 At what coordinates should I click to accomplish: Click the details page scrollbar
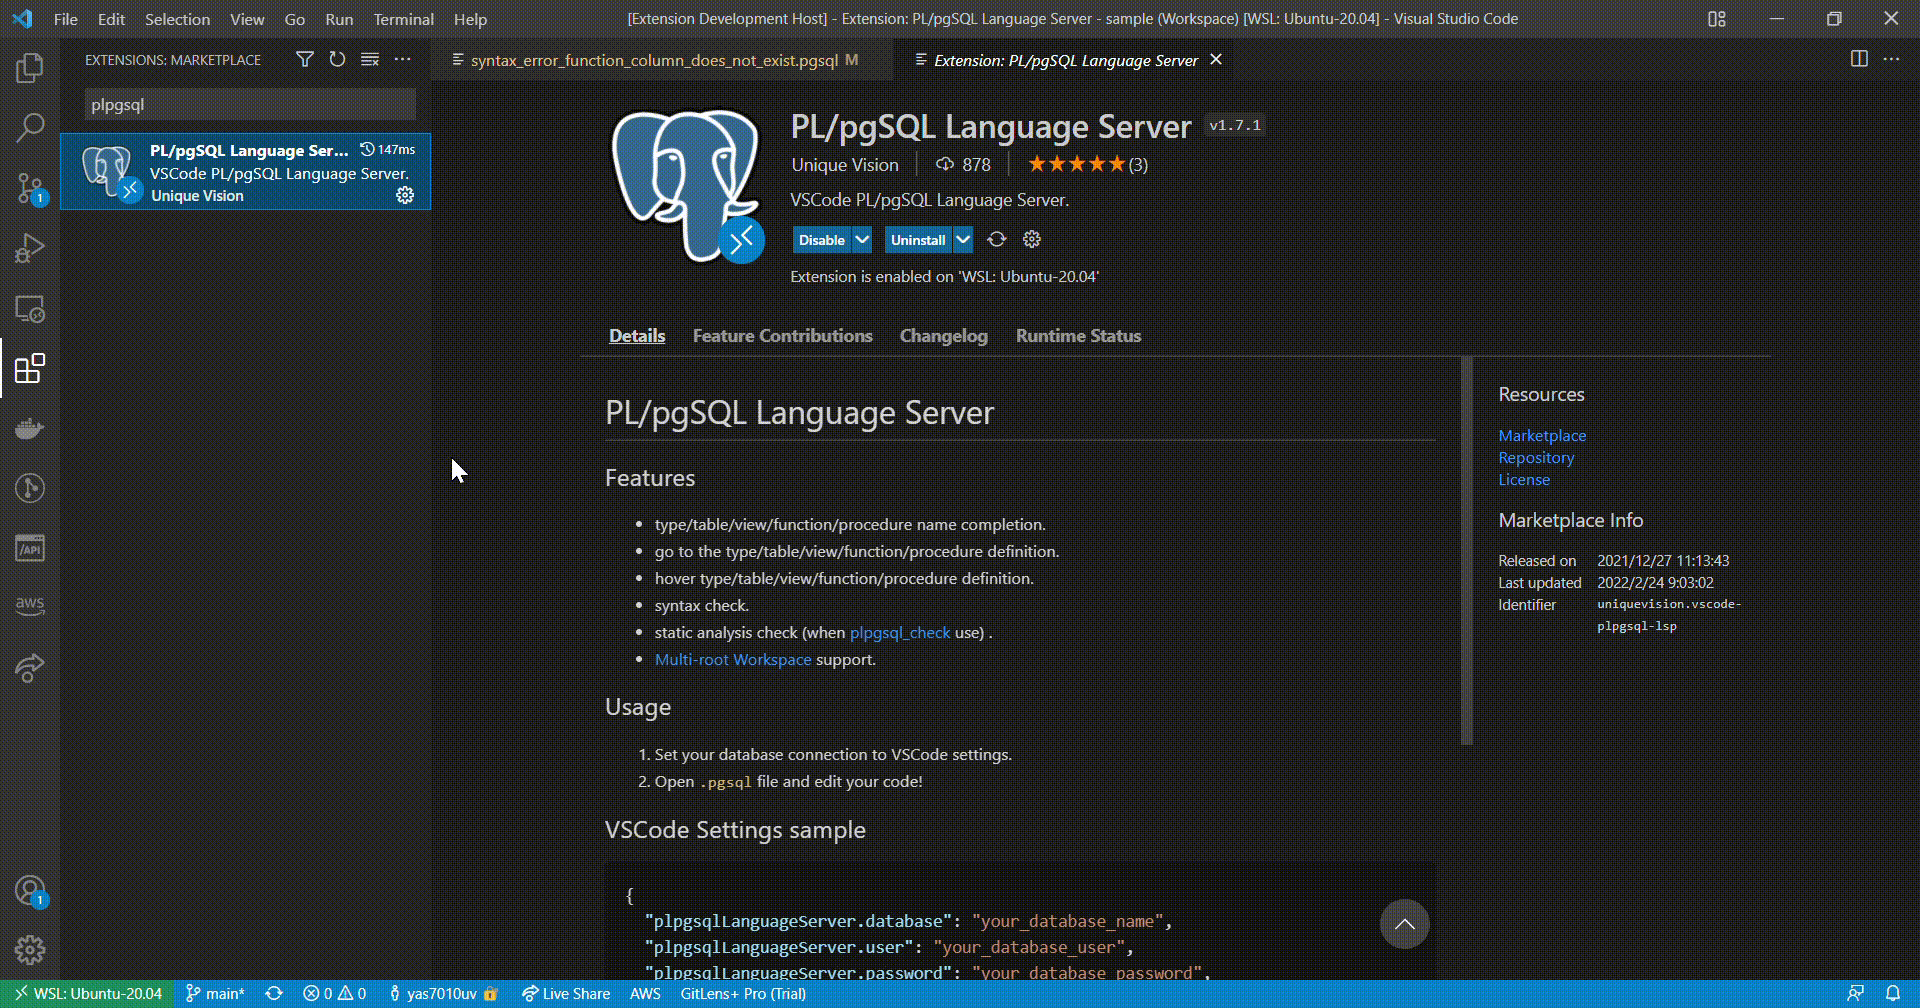1467,550
